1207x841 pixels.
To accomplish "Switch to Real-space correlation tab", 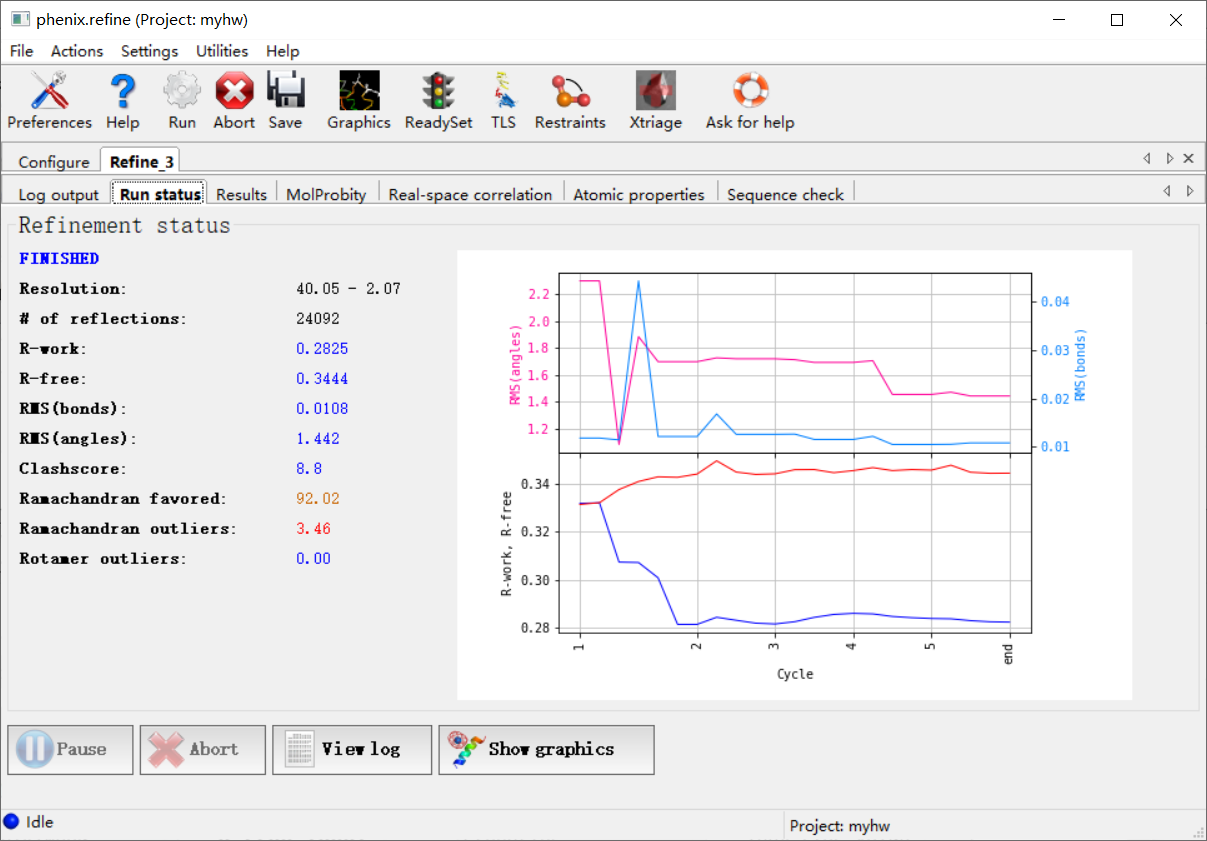I will click(x=470, y=194).
